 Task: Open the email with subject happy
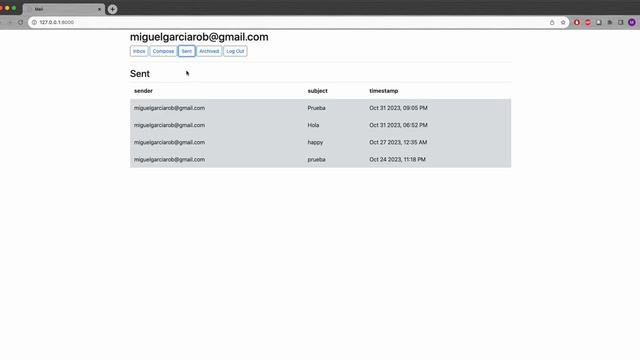tap(320, 142)
